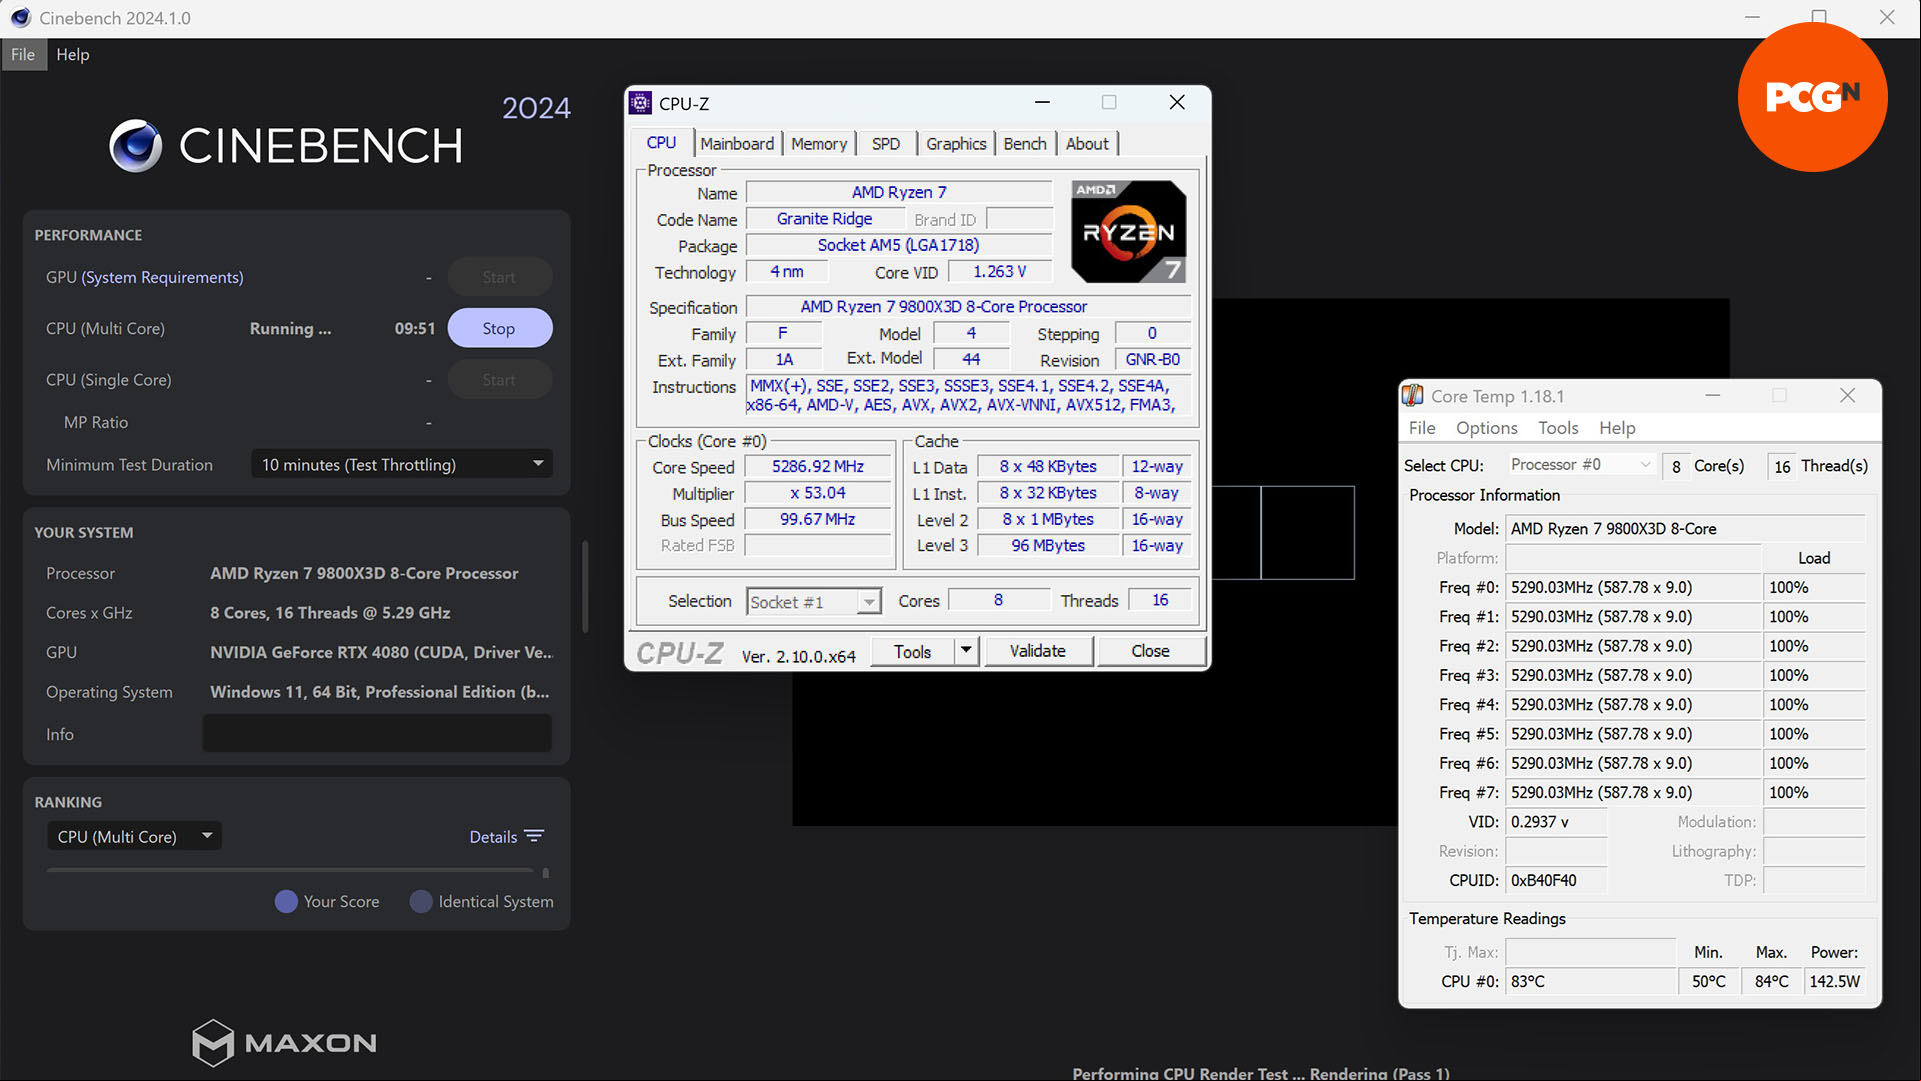Screen dimensions: 1921x1081
Task: Click the Bus Speed 99.67 MHz value
Action: click(818, 519)
